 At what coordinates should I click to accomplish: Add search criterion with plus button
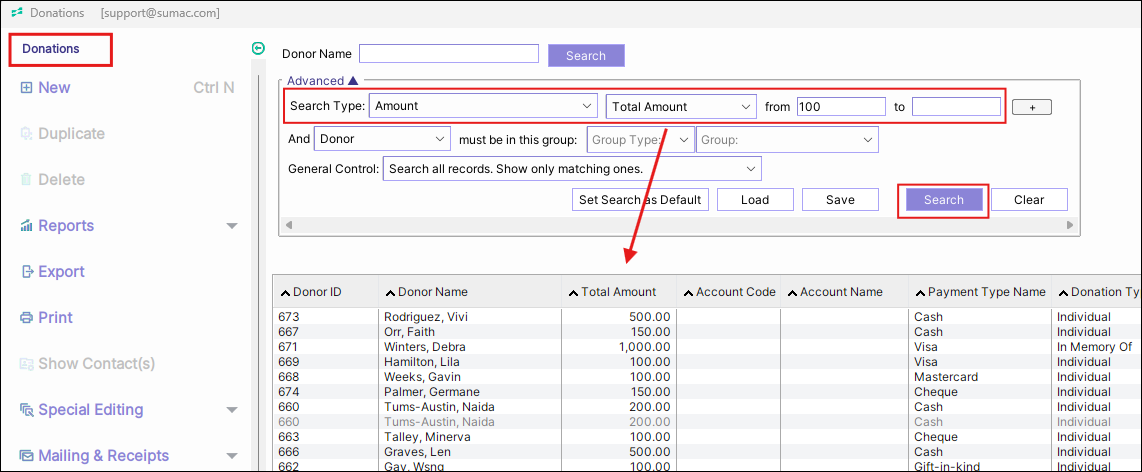point(1031,107)
